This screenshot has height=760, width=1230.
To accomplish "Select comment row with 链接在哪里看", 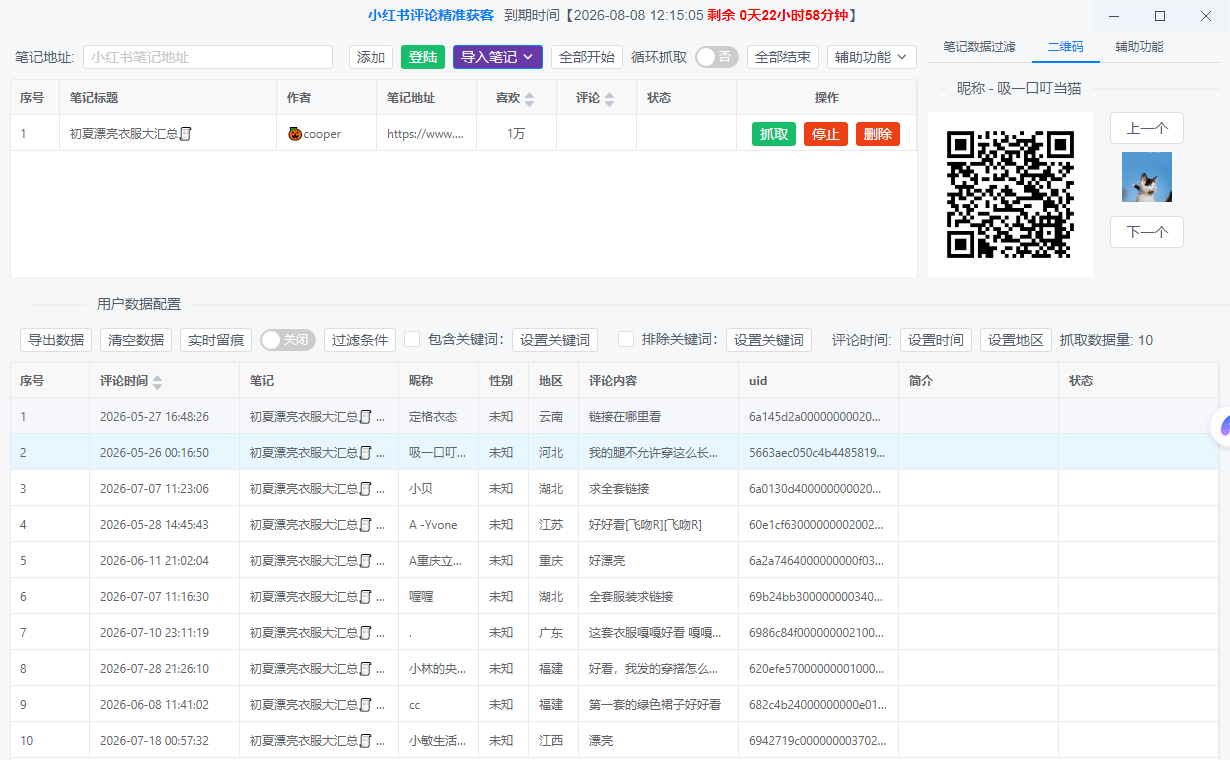I will click(615, 417).
